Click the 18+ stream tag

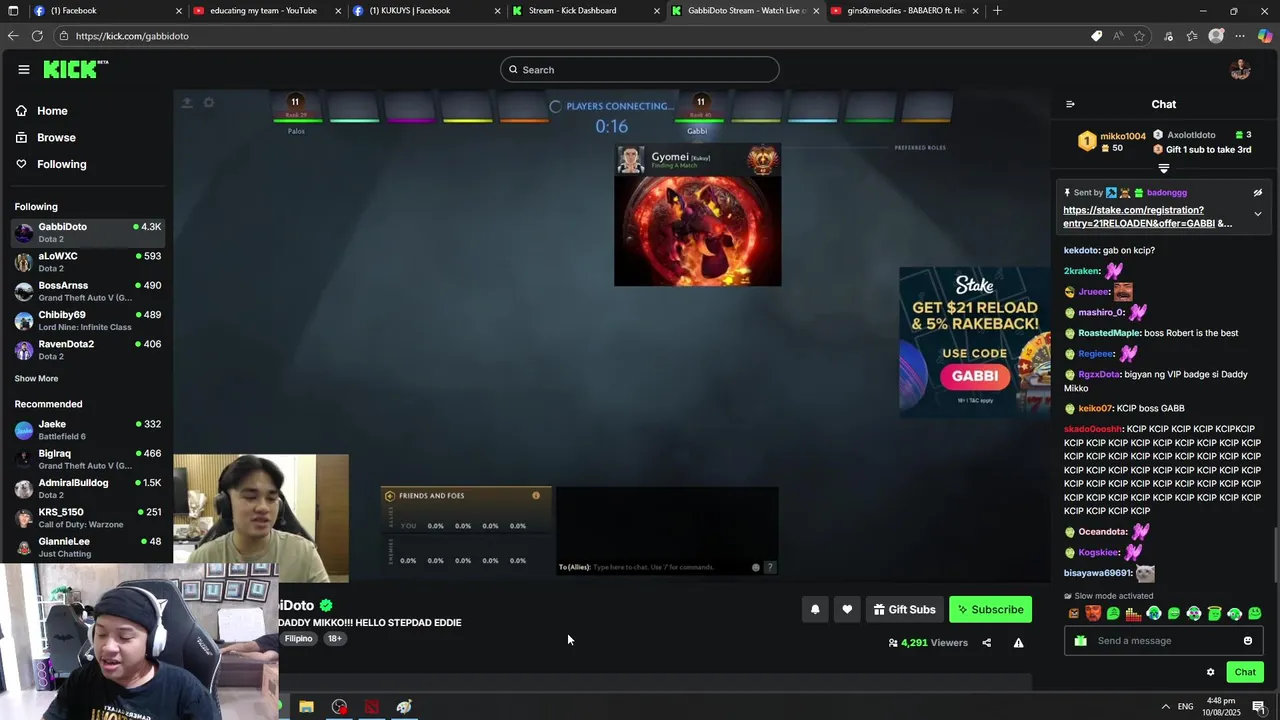[x=334, y=639]
